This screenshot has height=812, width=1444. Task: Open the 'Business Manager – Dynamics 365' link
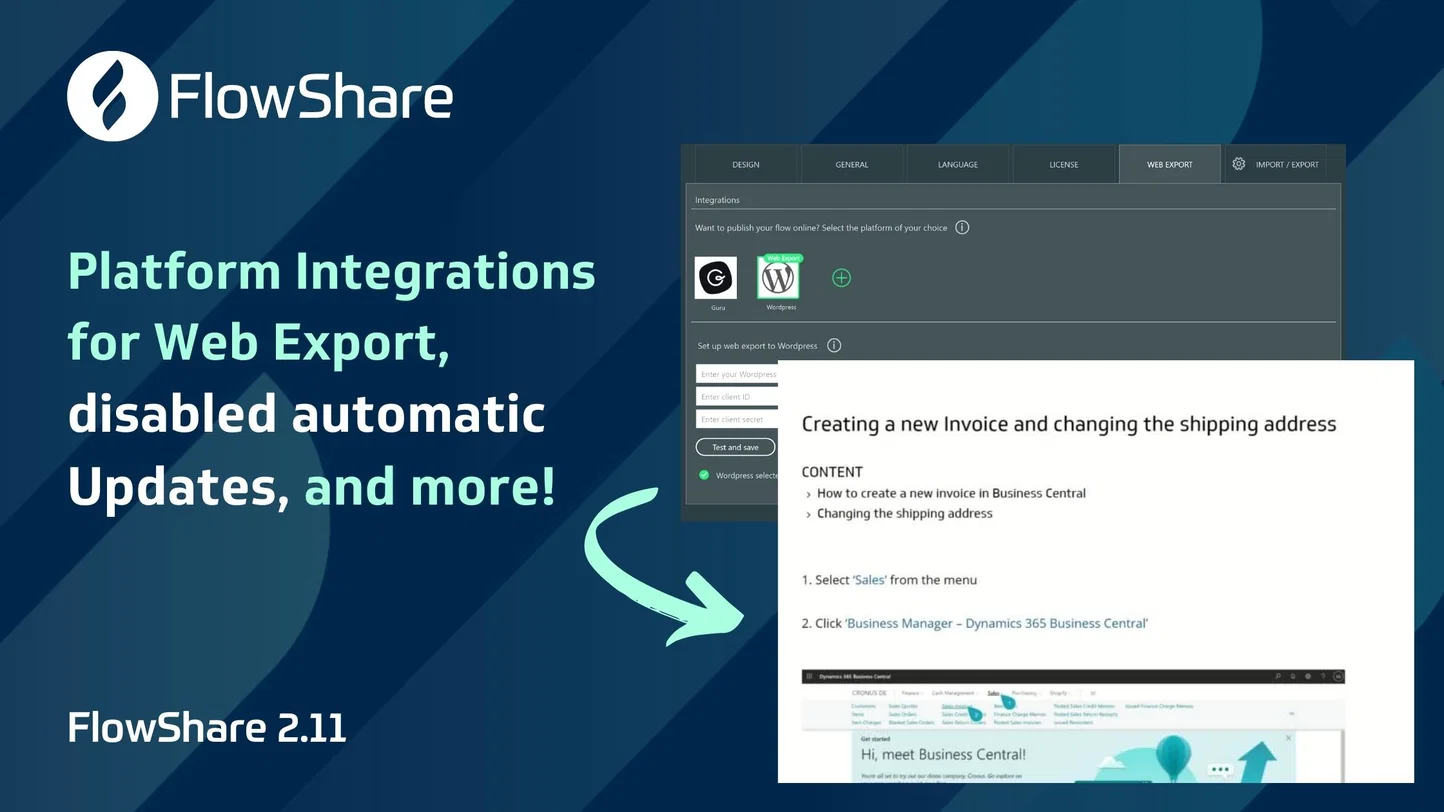coord(997,623)
